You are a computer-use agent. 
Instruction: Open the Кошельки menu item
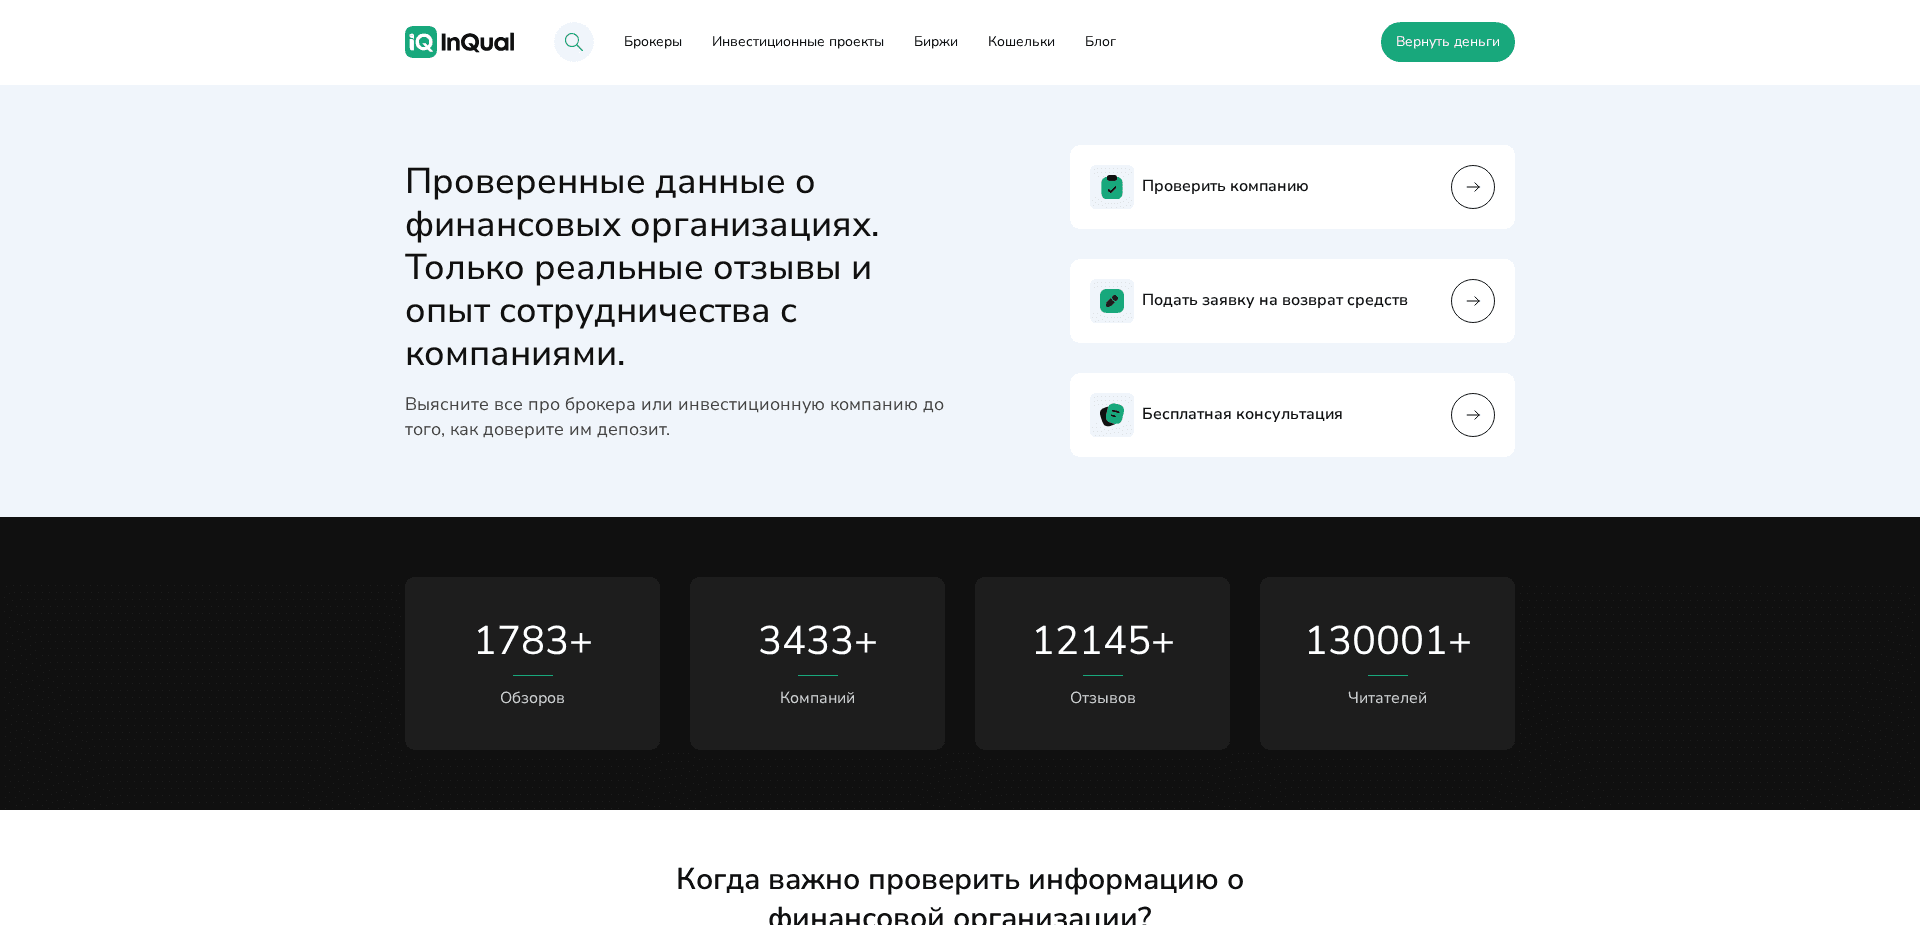(1021, 42)
